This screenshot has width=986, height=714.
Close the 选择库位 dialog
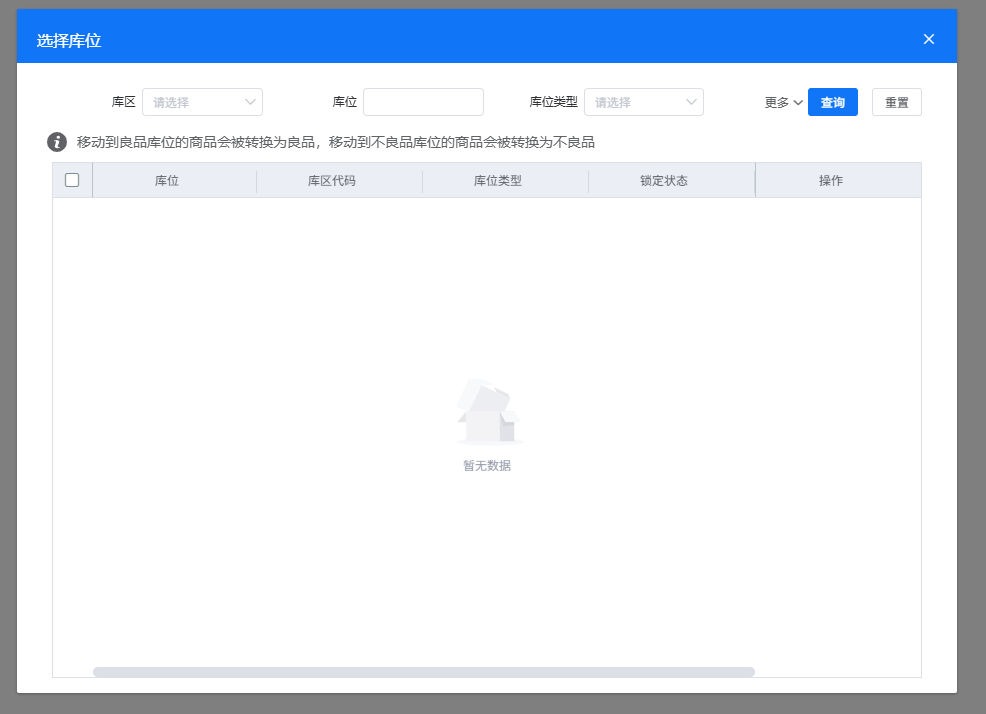point(928,40)
